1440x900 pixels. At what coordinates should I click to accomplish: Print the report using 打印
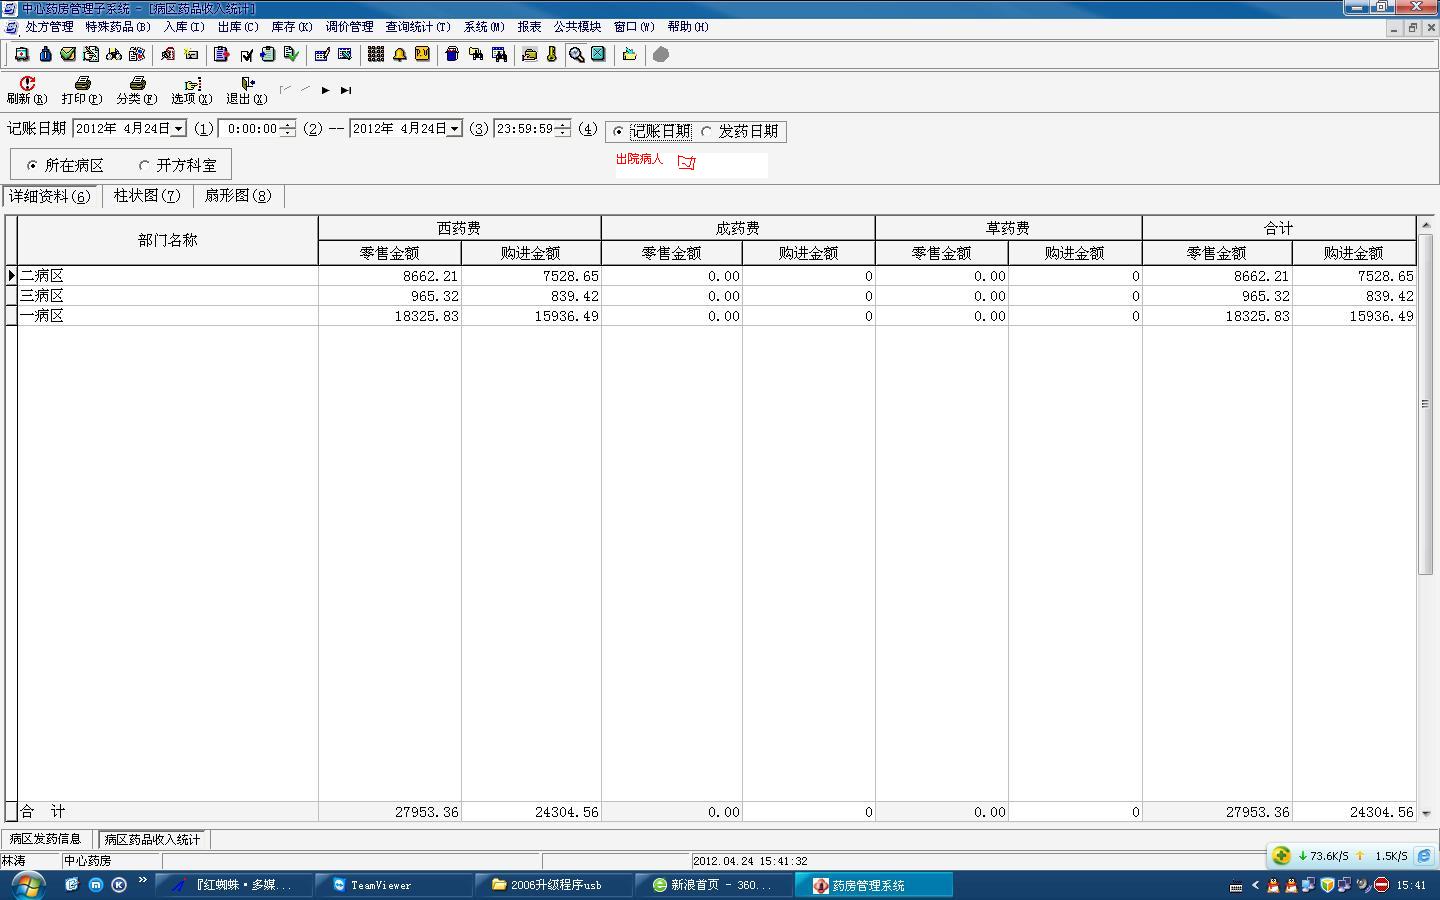(x=82, y=91)
